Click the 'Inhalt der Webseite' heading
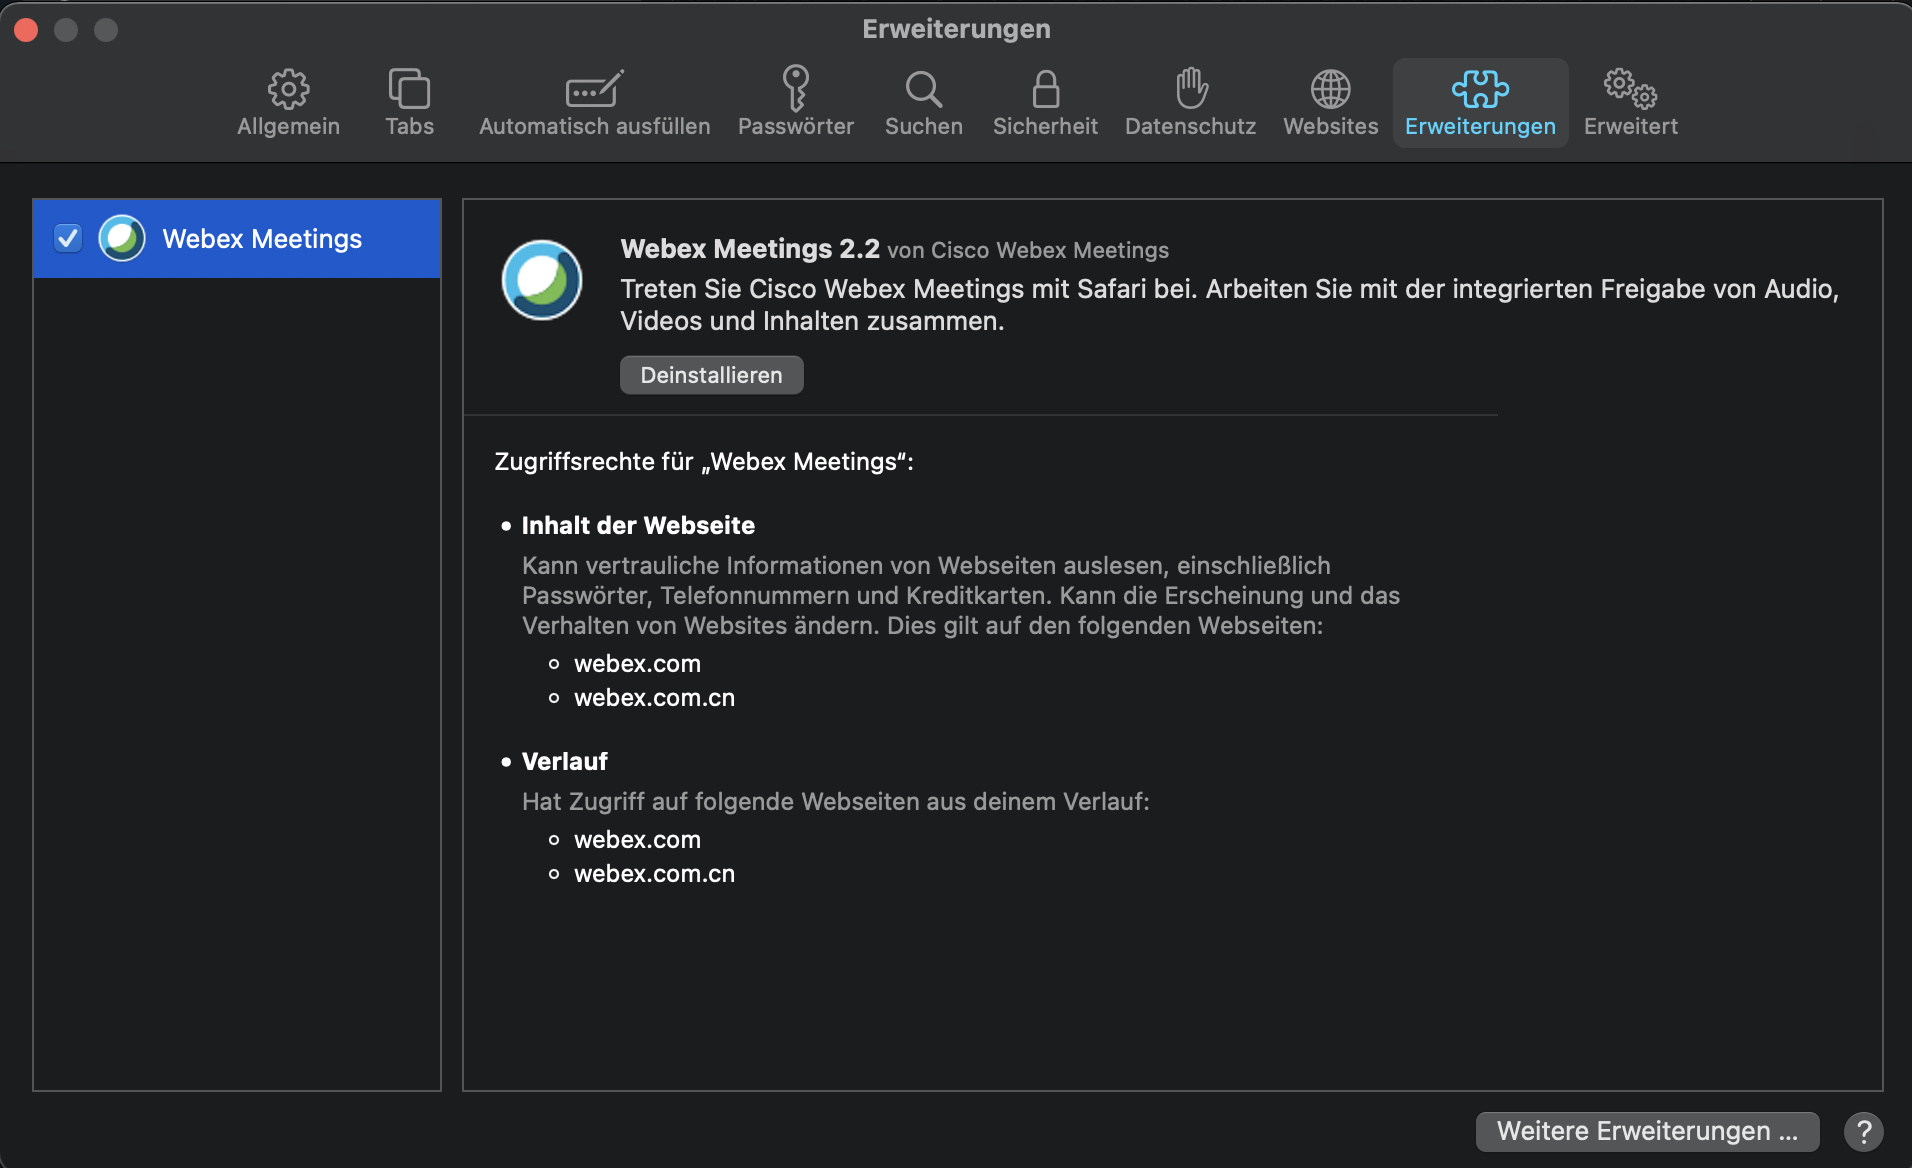 click(638, 525)
